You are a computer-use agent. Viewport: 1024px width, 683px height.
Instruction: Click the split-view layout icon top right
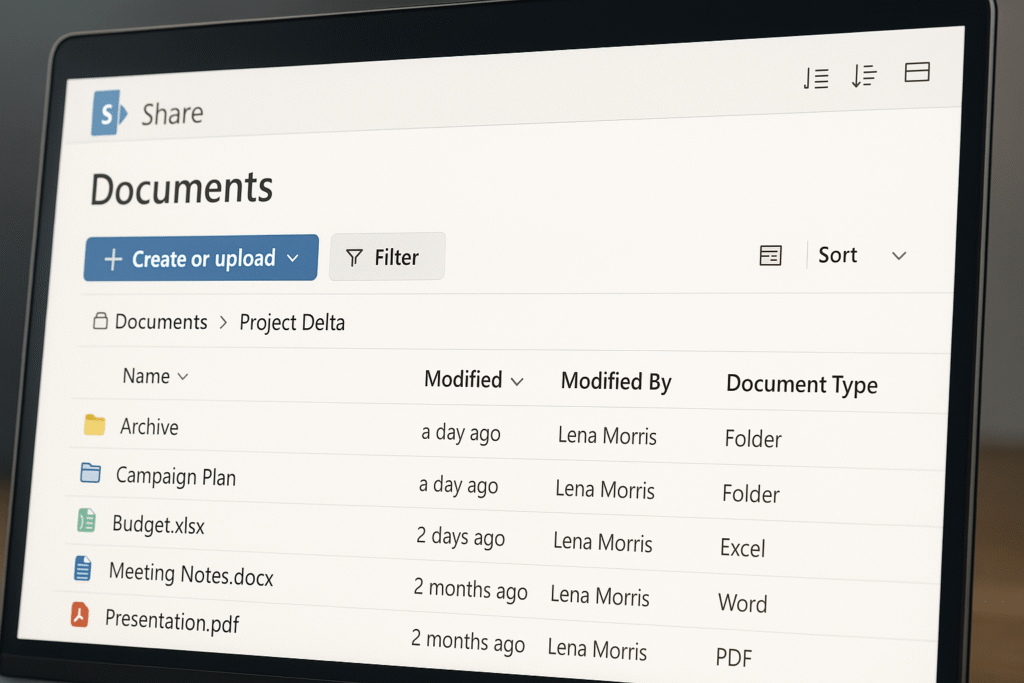tap(917, 72)
